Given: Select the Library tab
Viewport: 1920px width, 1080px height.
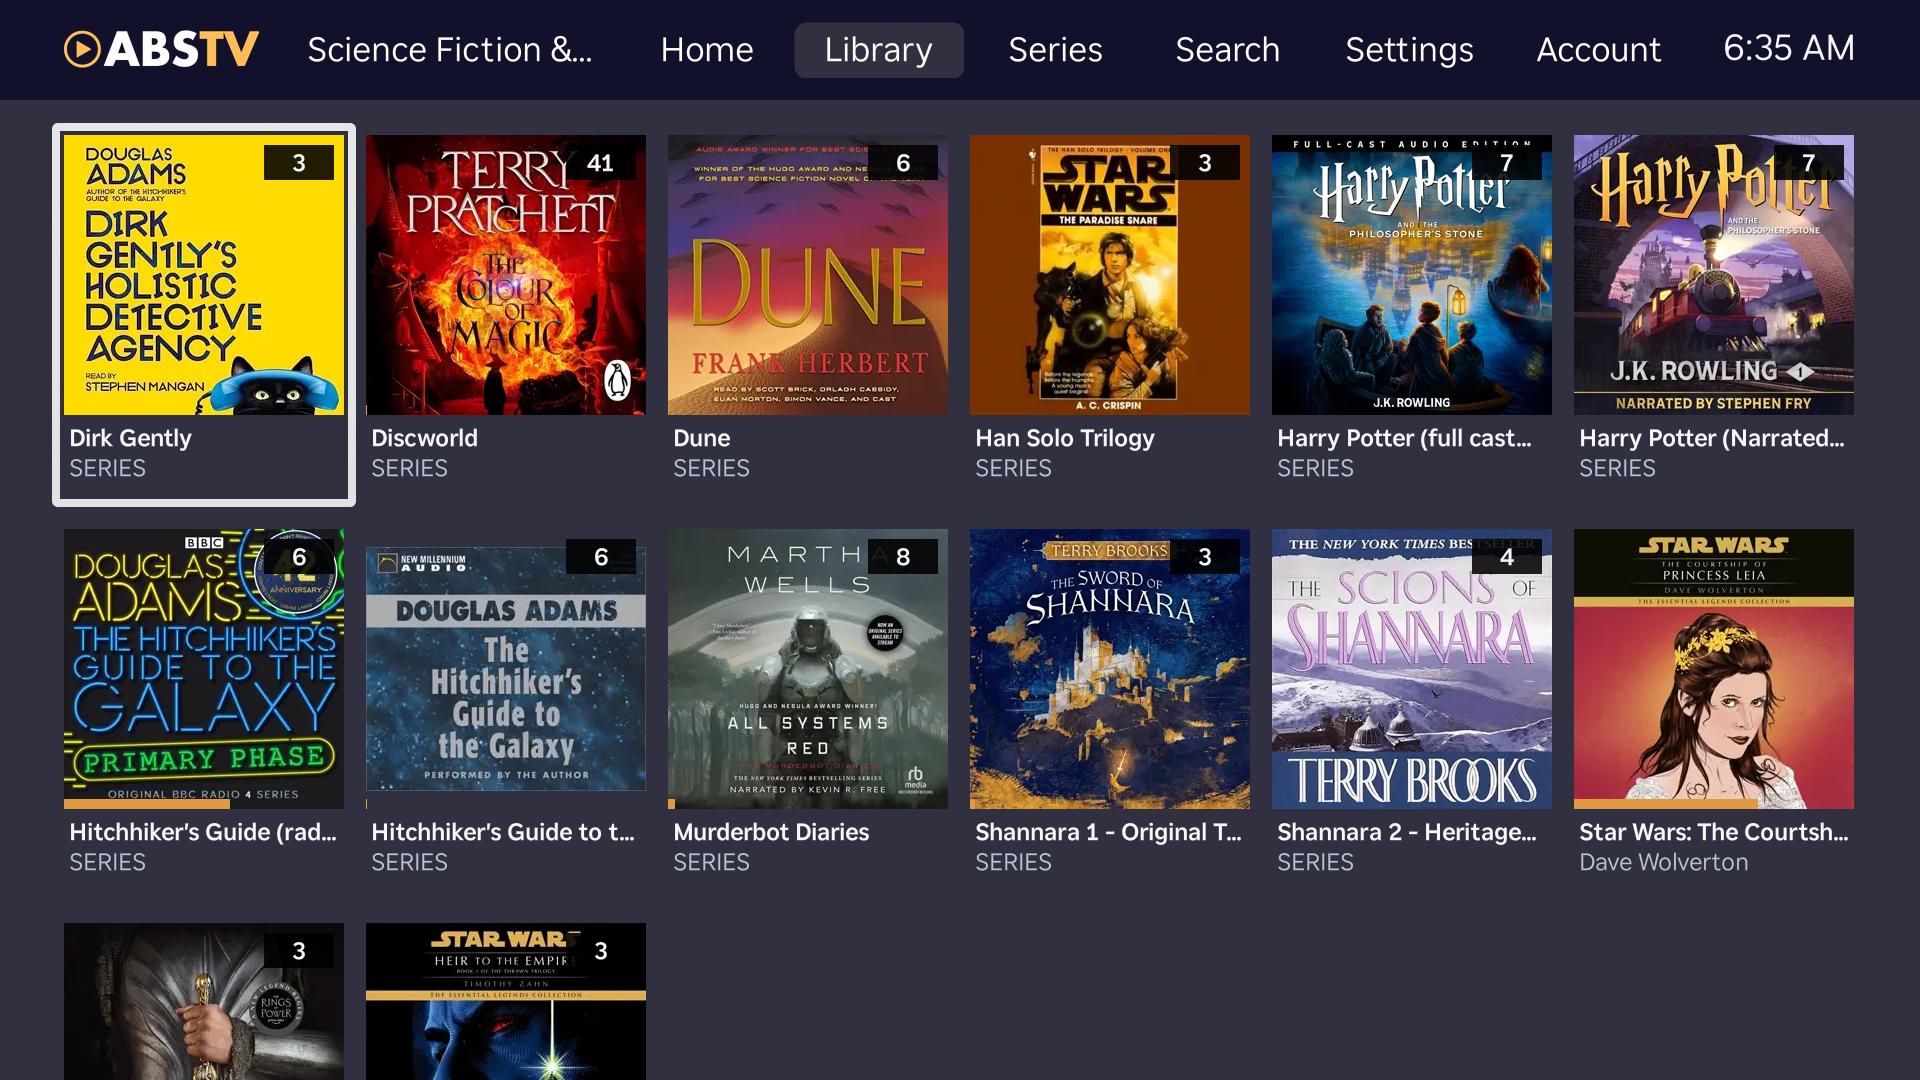Looking at the screenshot, I should pyautogui.click(x=879, y=50).
